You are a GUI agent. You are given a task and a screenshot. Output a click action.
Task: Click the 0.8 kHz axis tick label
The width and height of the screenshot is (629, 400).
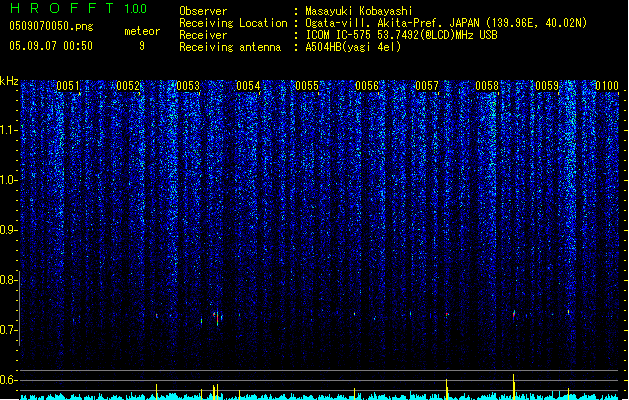8,280
